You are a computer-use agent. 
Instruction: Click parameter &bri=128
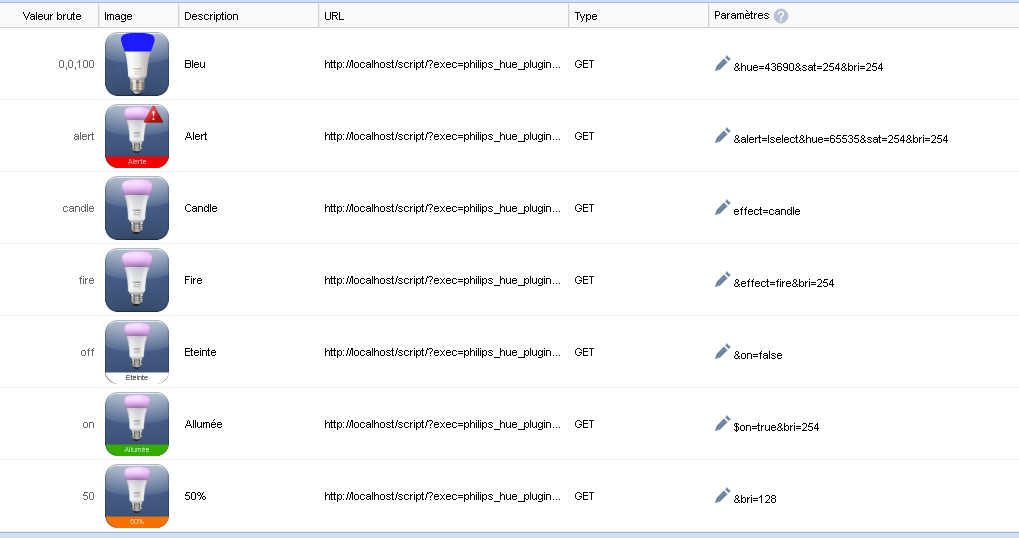(x=755, y=499)
